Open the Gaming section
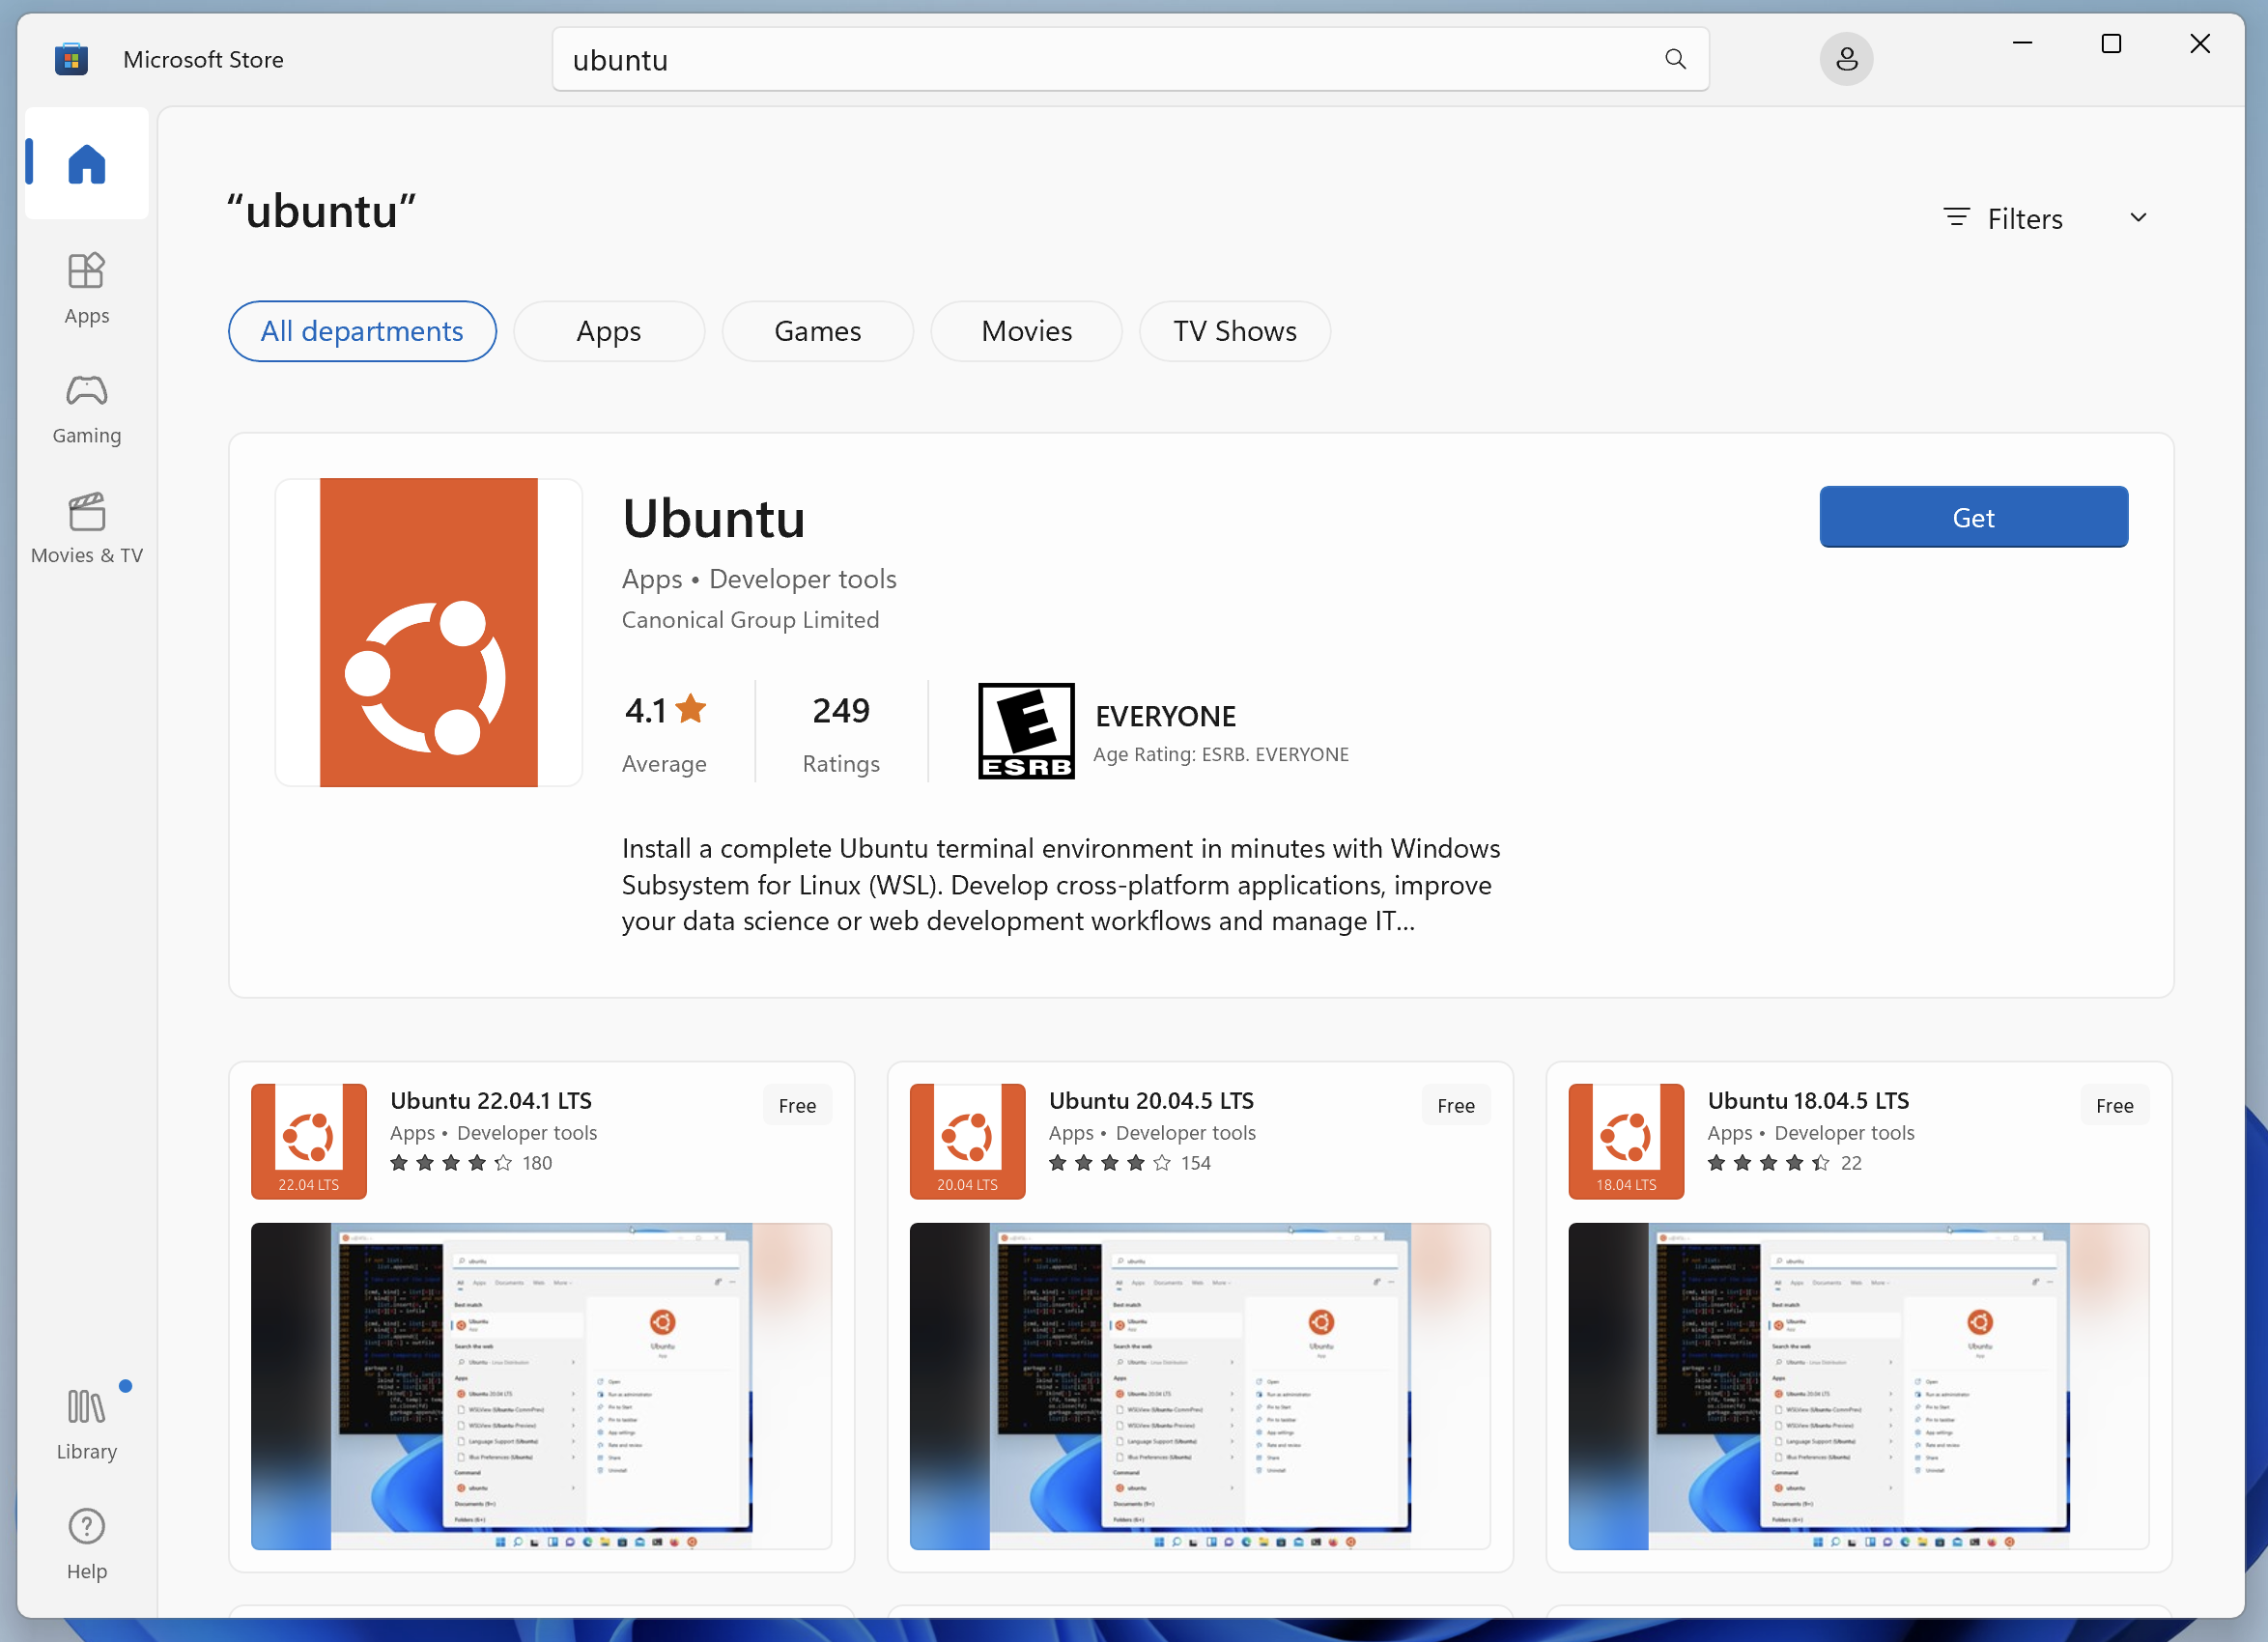2268x1642 pixels. pos(85,408)
